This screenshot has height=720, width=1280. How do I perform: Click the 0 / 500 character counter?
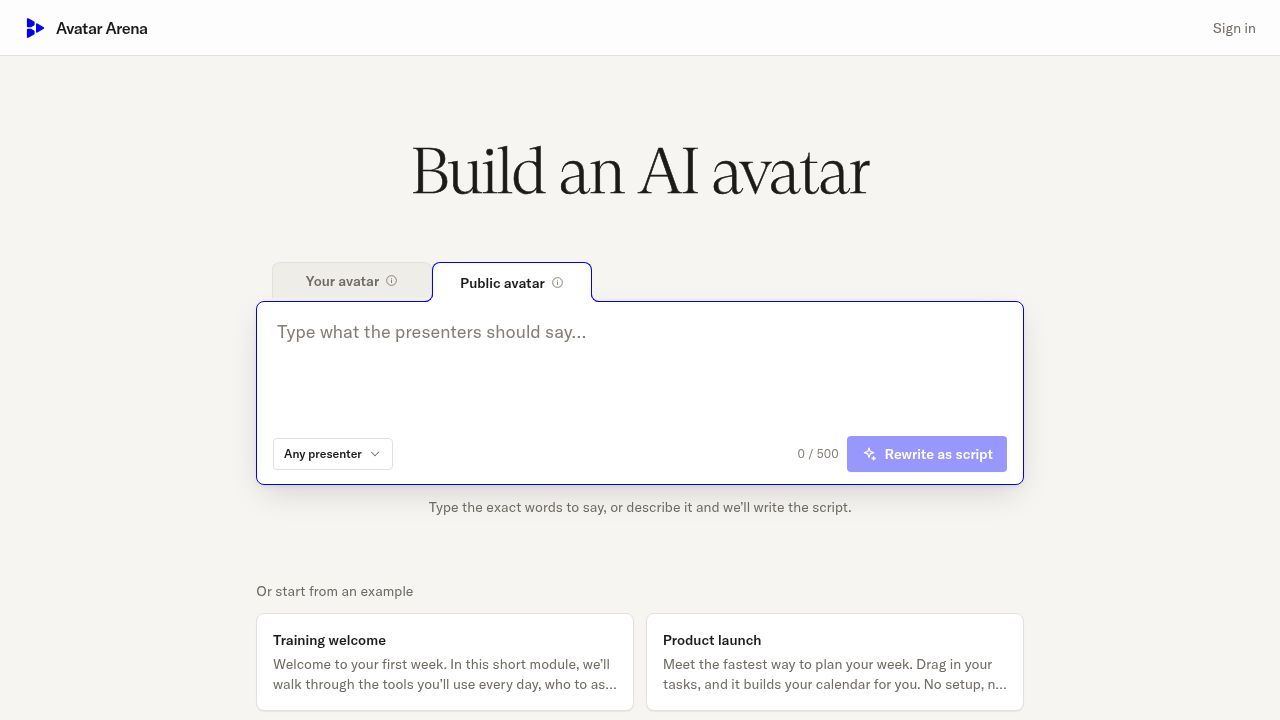[x=818, y=454]
